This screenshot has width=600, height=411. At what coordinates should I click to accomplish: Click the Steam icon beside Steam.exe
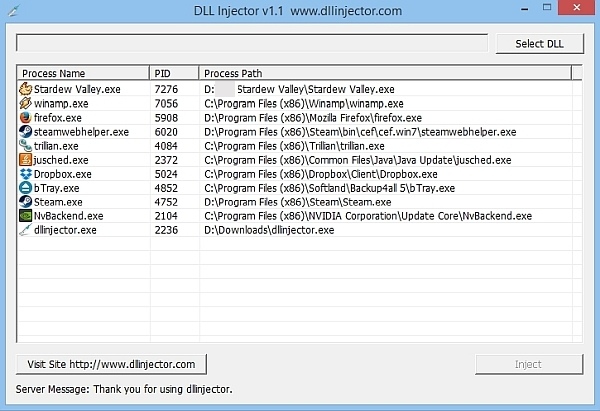pos(25,202)
